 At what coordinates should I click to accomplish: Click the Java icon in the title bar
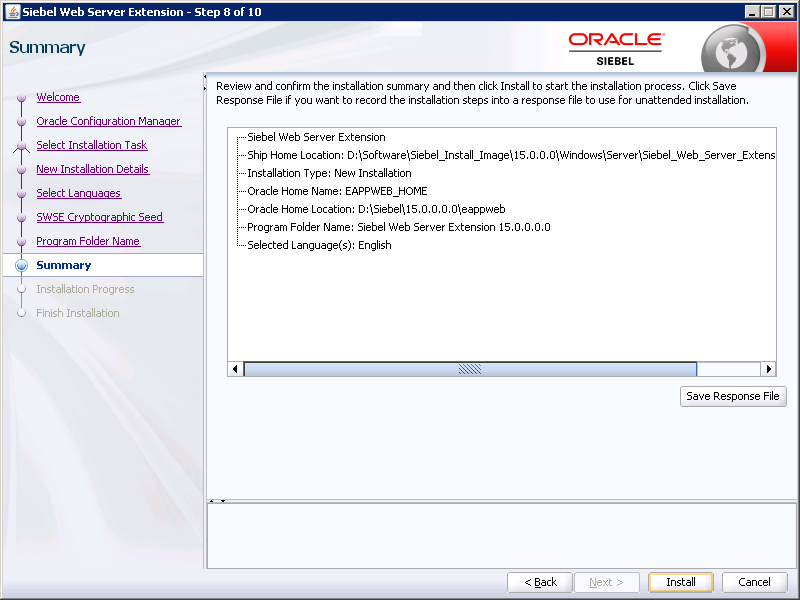pos(12,12)
